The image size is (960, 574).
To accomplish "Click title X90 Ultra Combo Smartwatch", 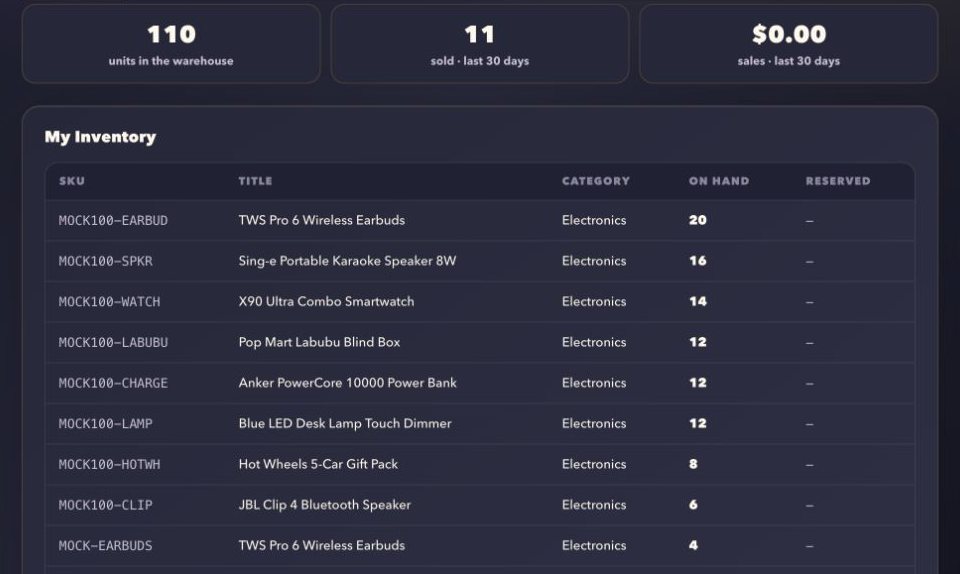I will [x=326, y=301].
